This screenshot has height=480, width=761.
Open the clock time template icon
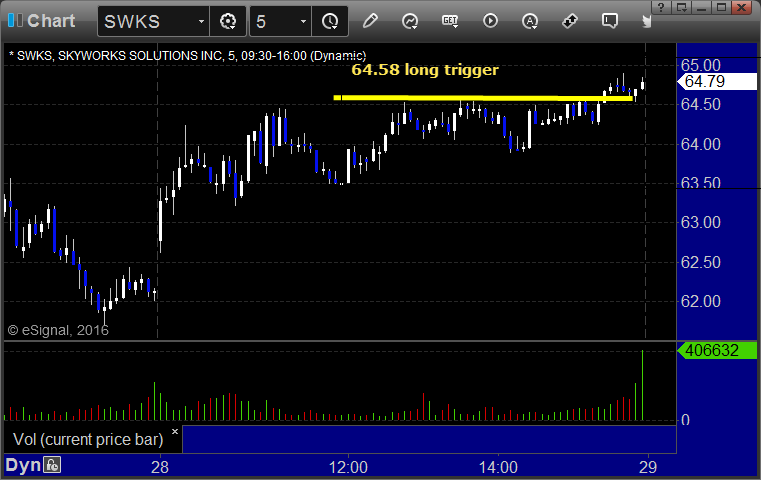click(330, 21)
